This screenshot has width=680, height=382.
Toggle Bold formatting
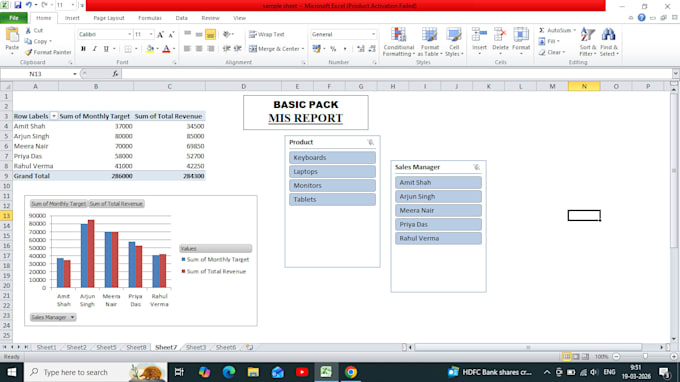[x=83, y=49]
